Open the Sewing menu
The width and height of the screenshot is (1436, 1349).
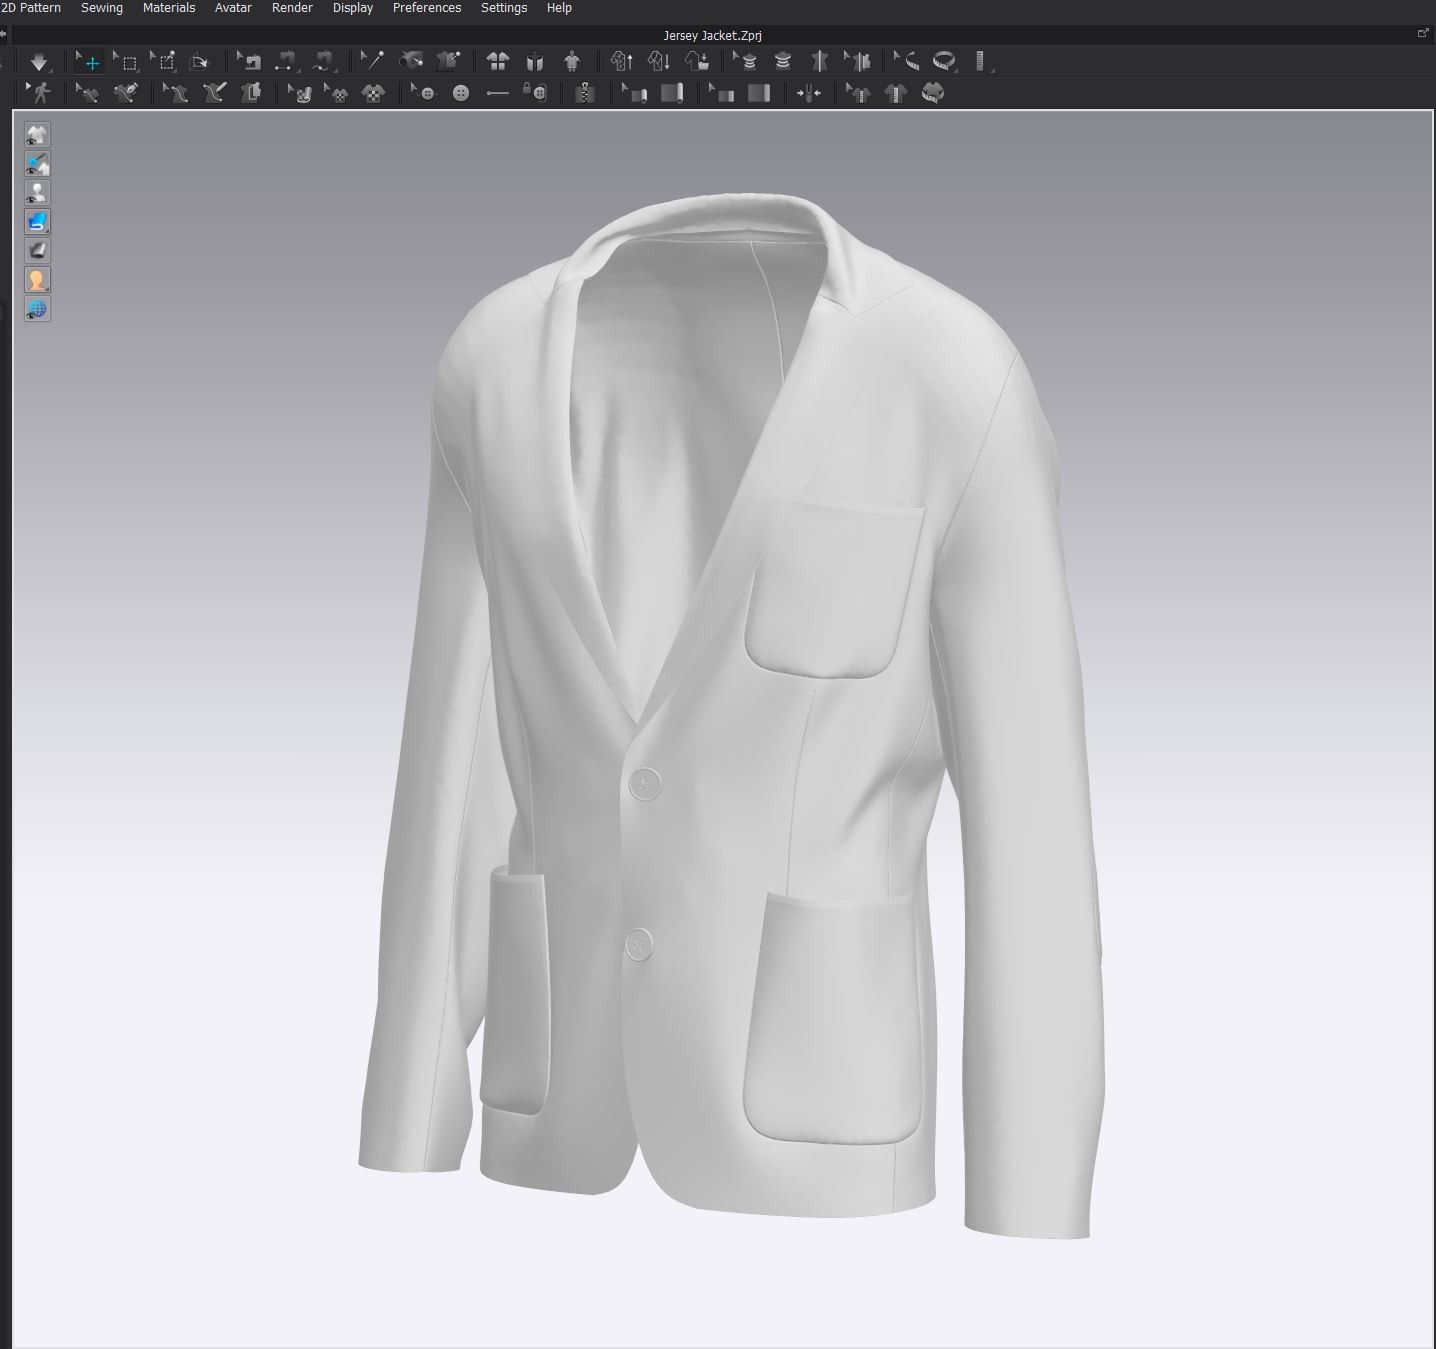pyautogui.click(x=101, y=8)
